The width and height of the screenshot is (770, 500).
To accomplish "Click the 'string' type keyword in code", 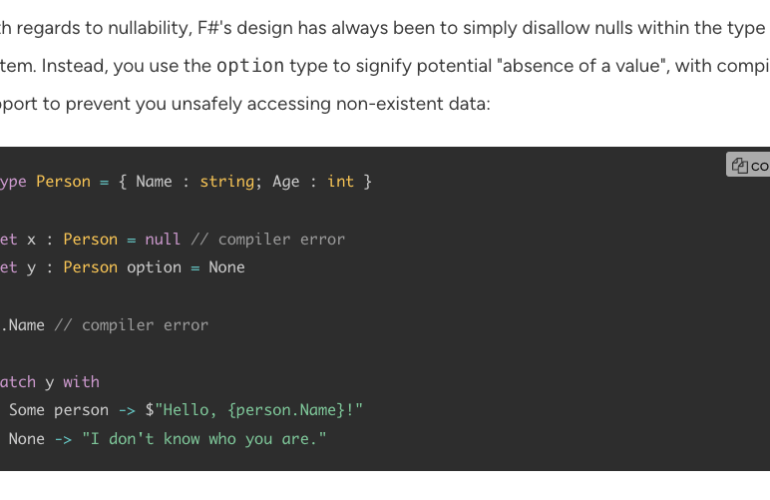I will pyautogui.click(x=227, y=181).
